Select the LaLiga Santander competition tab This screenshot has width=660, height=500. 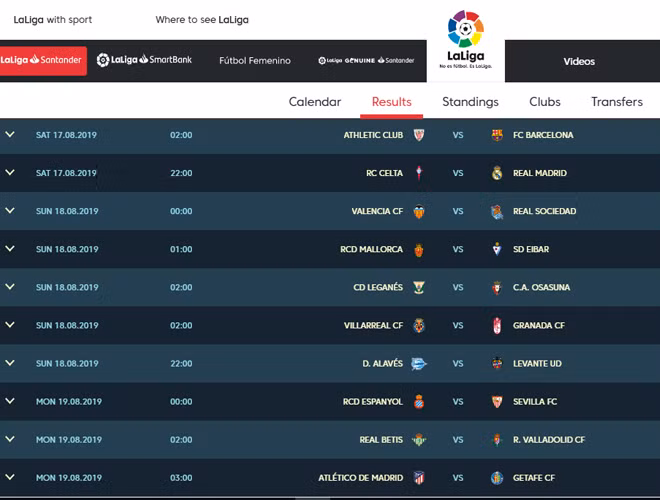[x=42, y=60]
